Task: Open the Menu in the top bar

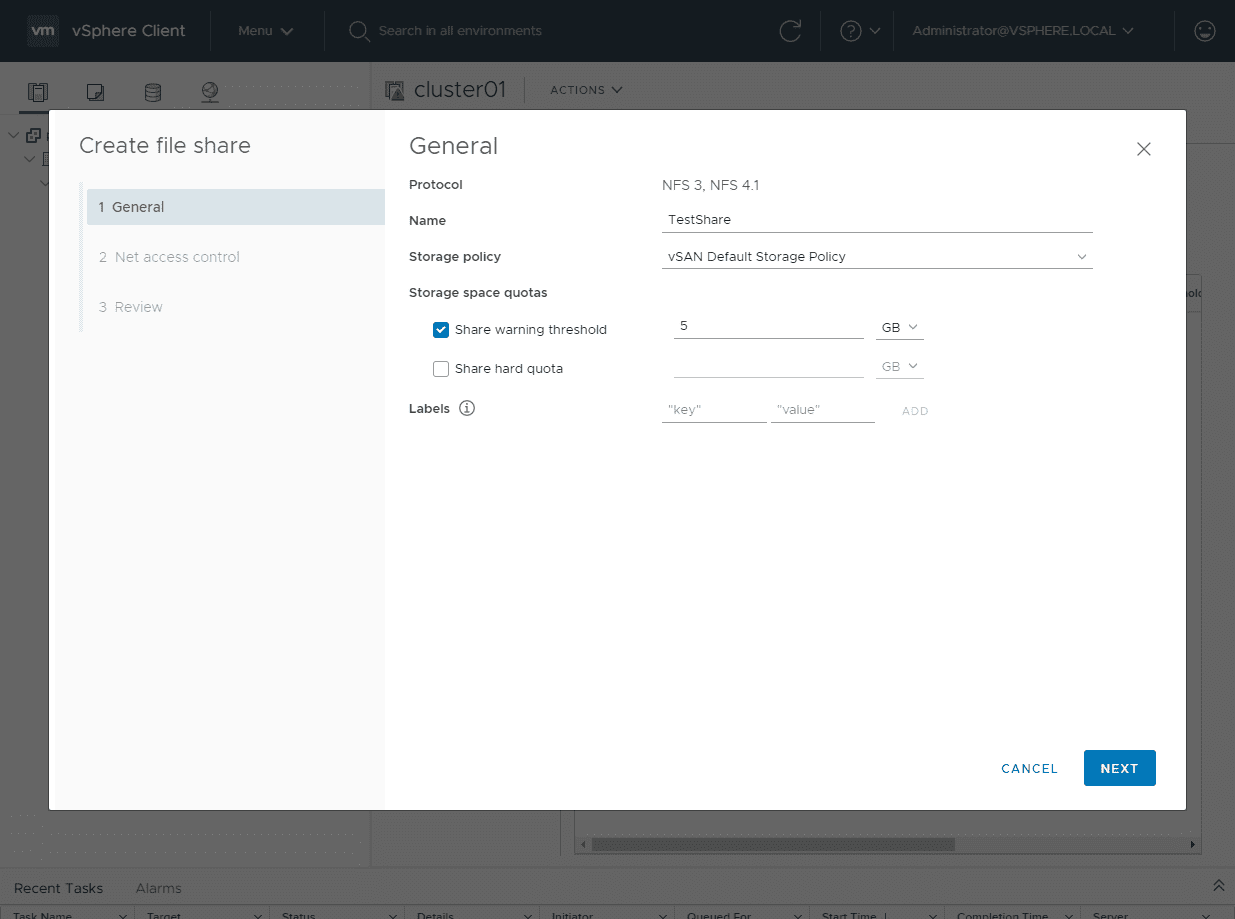Action: click(265, 31)
